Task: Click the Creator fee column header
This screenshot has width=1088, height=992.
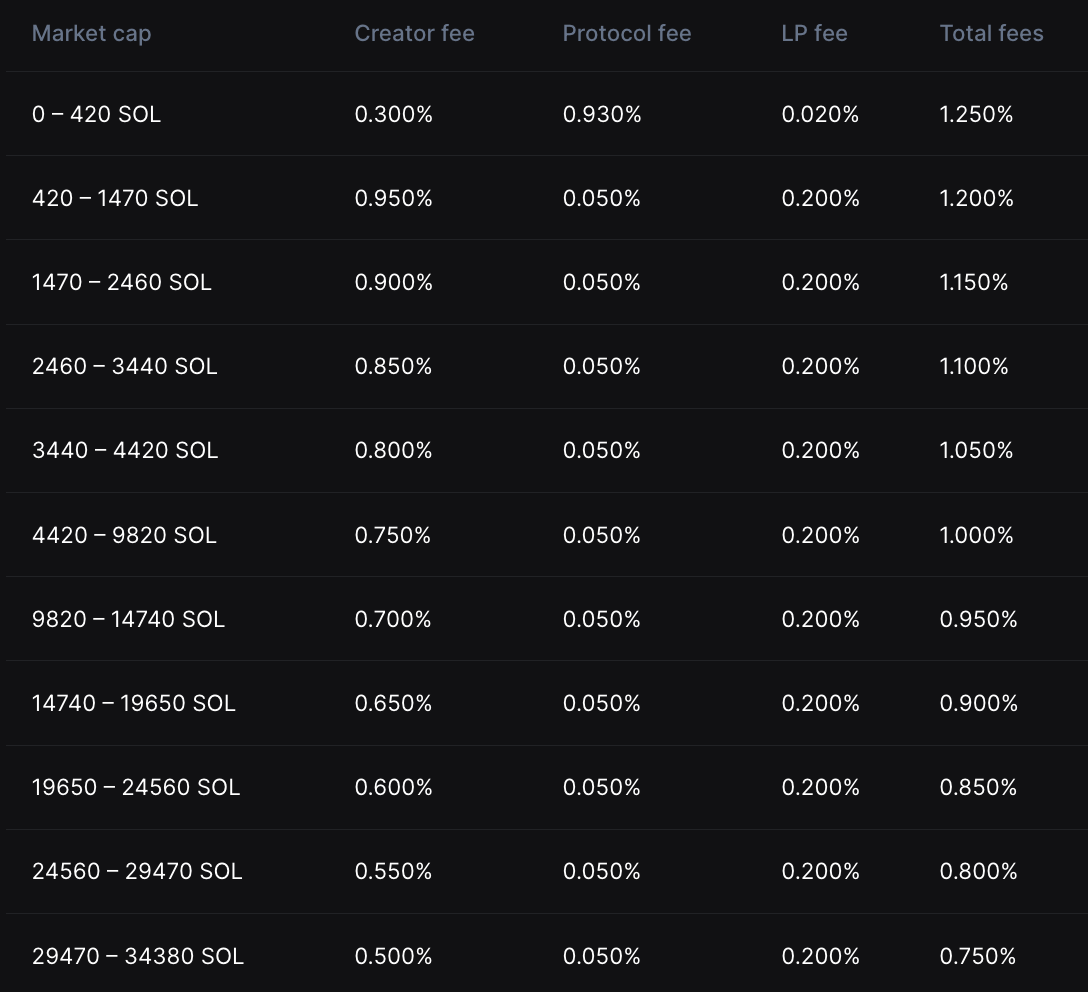Action: click(414, 34)
